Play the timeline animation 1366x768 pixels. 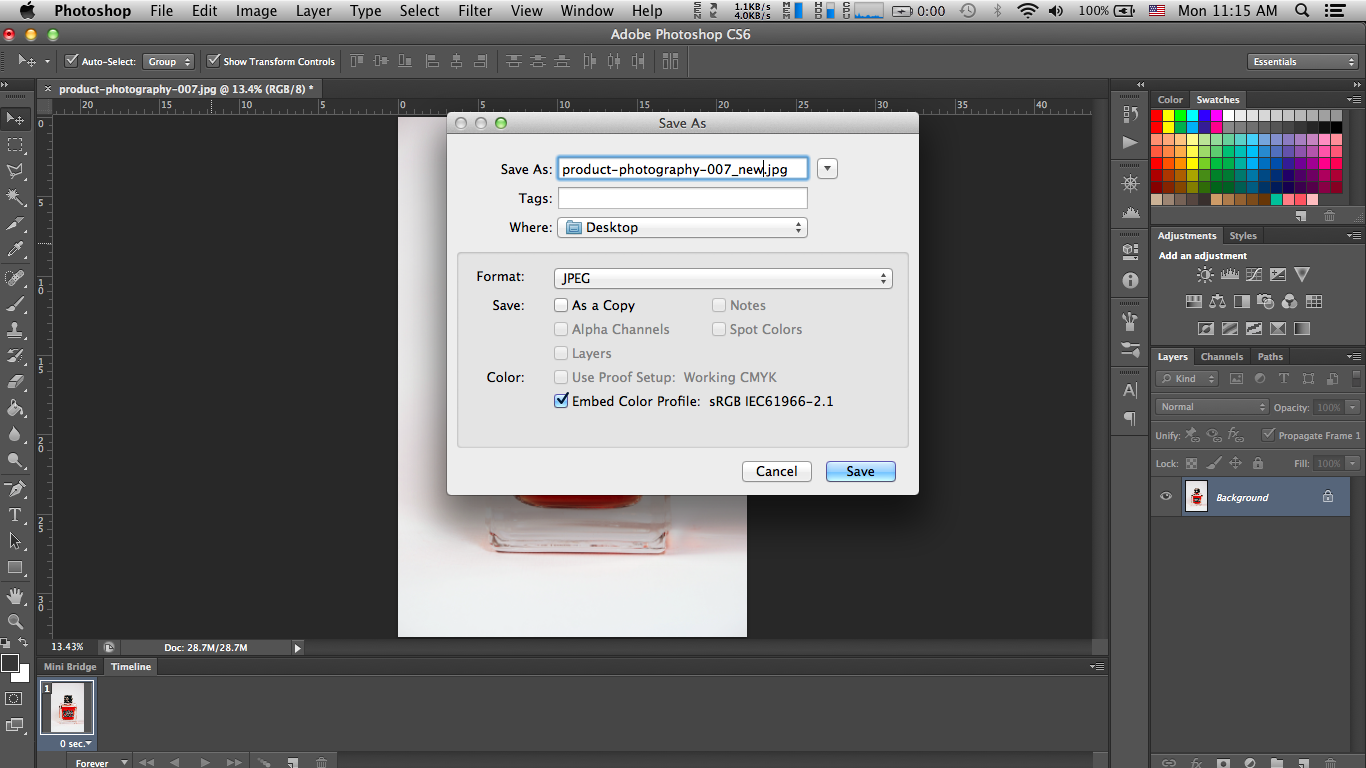pyautogui.click(x=205, y=763)
